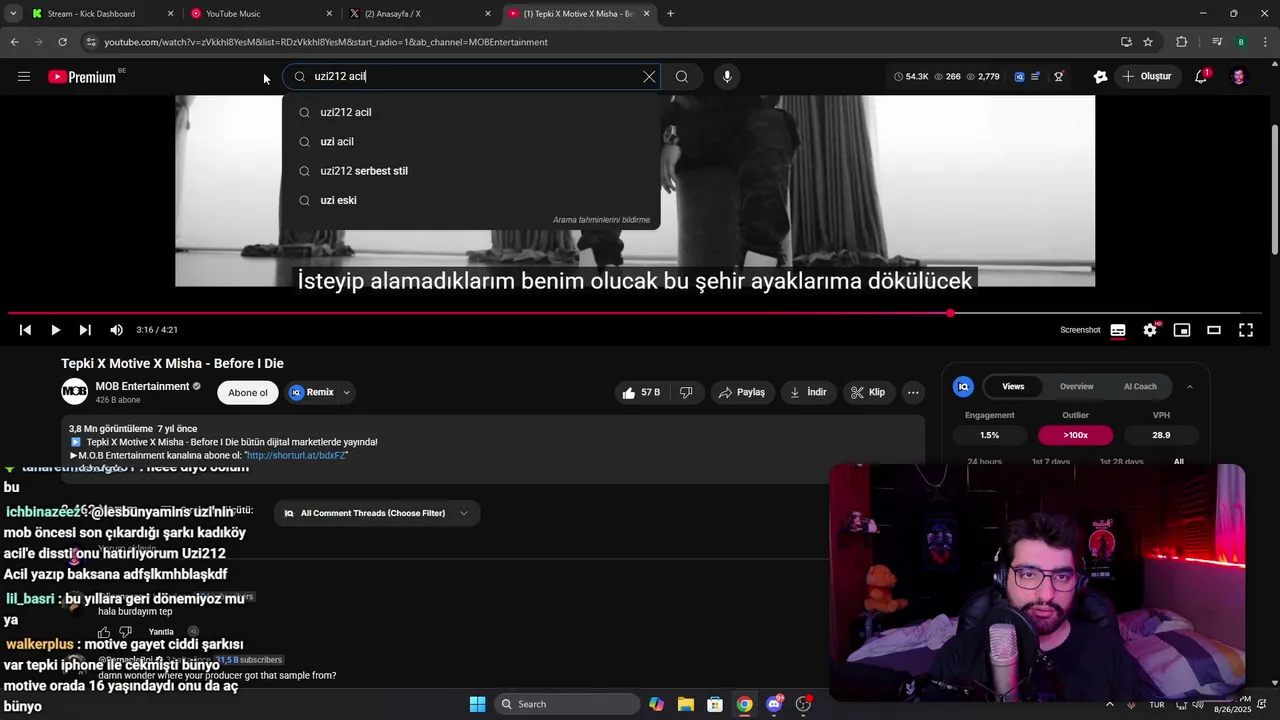Choose the 'uzi eski' suggestion
The width and height of the screenshot is (1280, 720).
[x=471, y=200]
